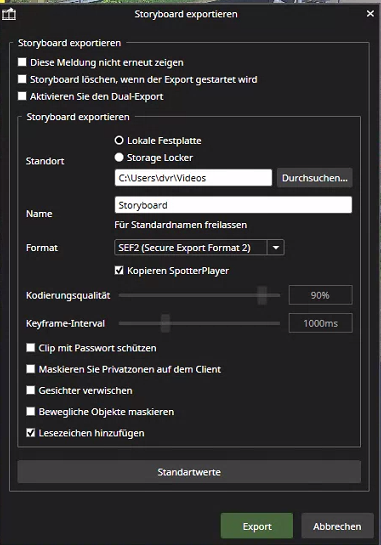This screenshot has width=381, height=545.
Task: Close the Storyboard exportieren dialog
Action: (370, 14)
